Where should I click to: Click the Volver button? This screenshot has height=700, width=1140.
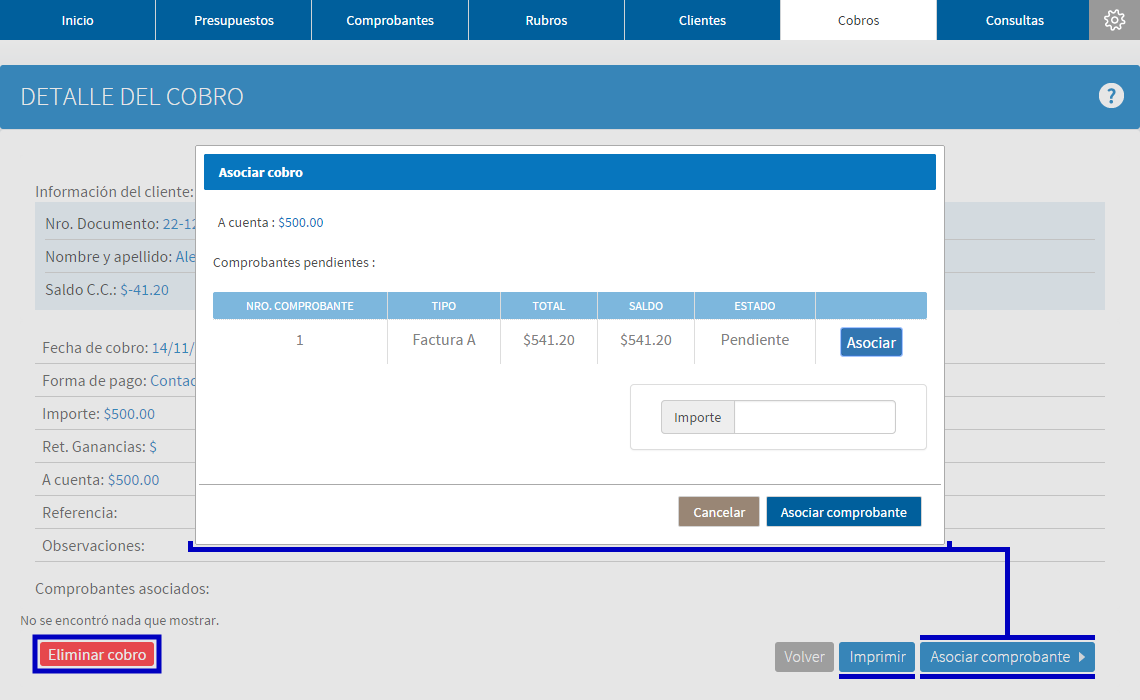804,657
